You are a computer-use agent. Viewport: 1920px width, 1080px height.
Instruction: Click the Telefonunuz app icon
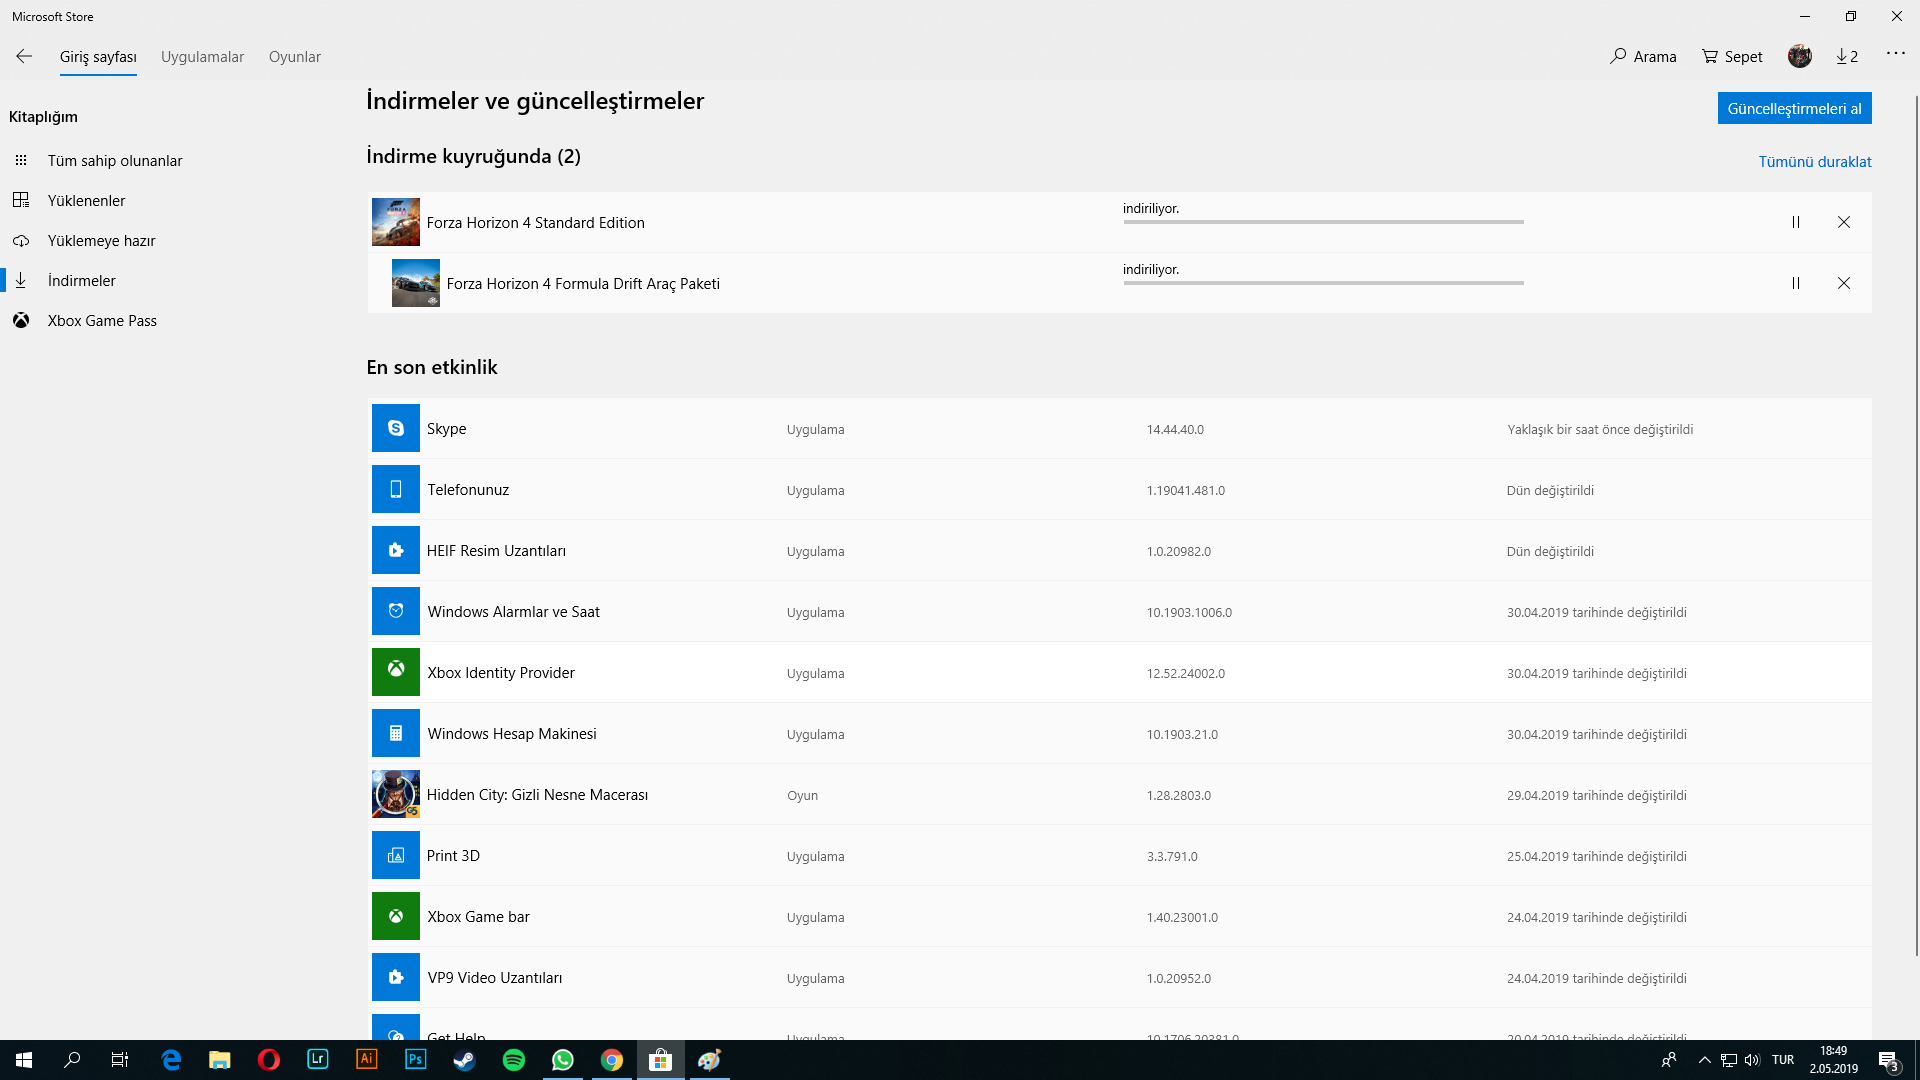click(396, 489)
